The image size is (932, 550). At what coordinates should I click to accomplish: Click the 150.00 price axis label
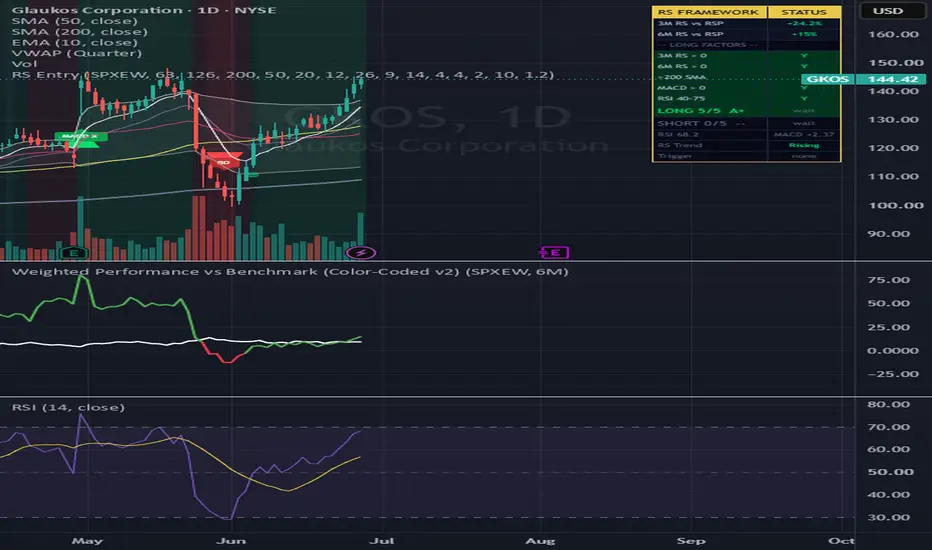(896, 62)
